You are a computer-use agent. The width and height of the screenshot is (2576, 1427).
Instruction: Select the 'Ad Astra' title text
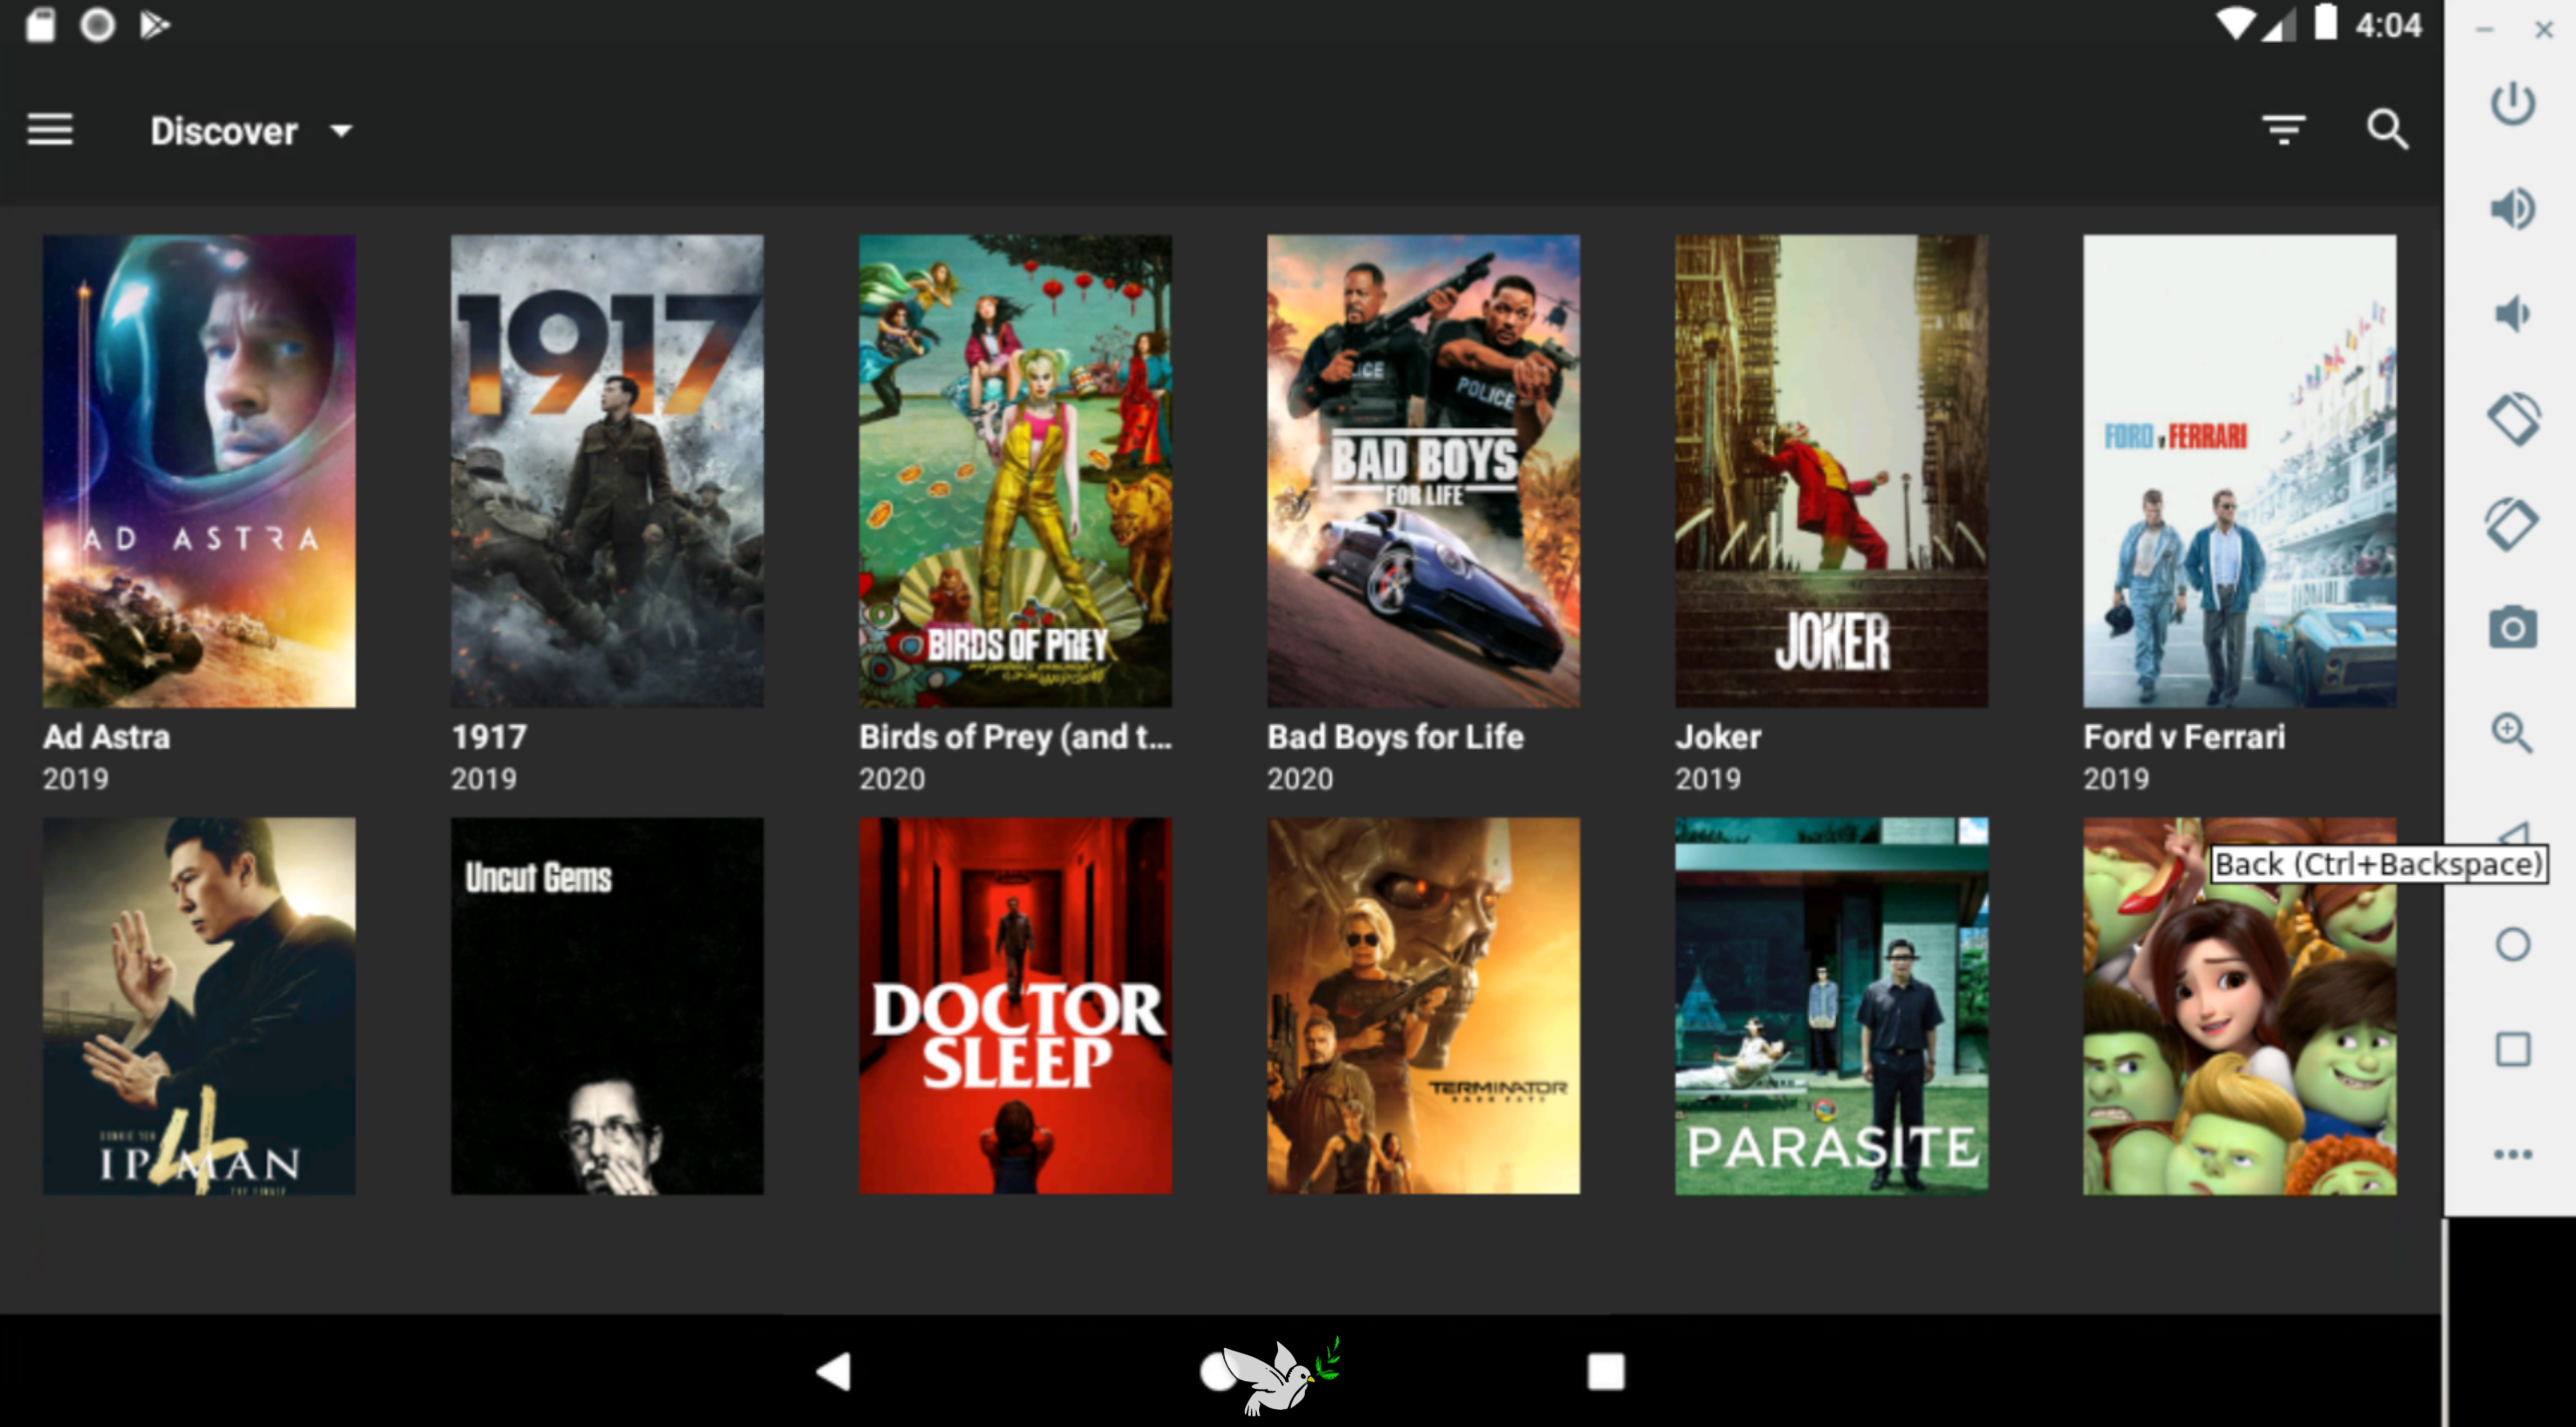[x=106, y=737]
